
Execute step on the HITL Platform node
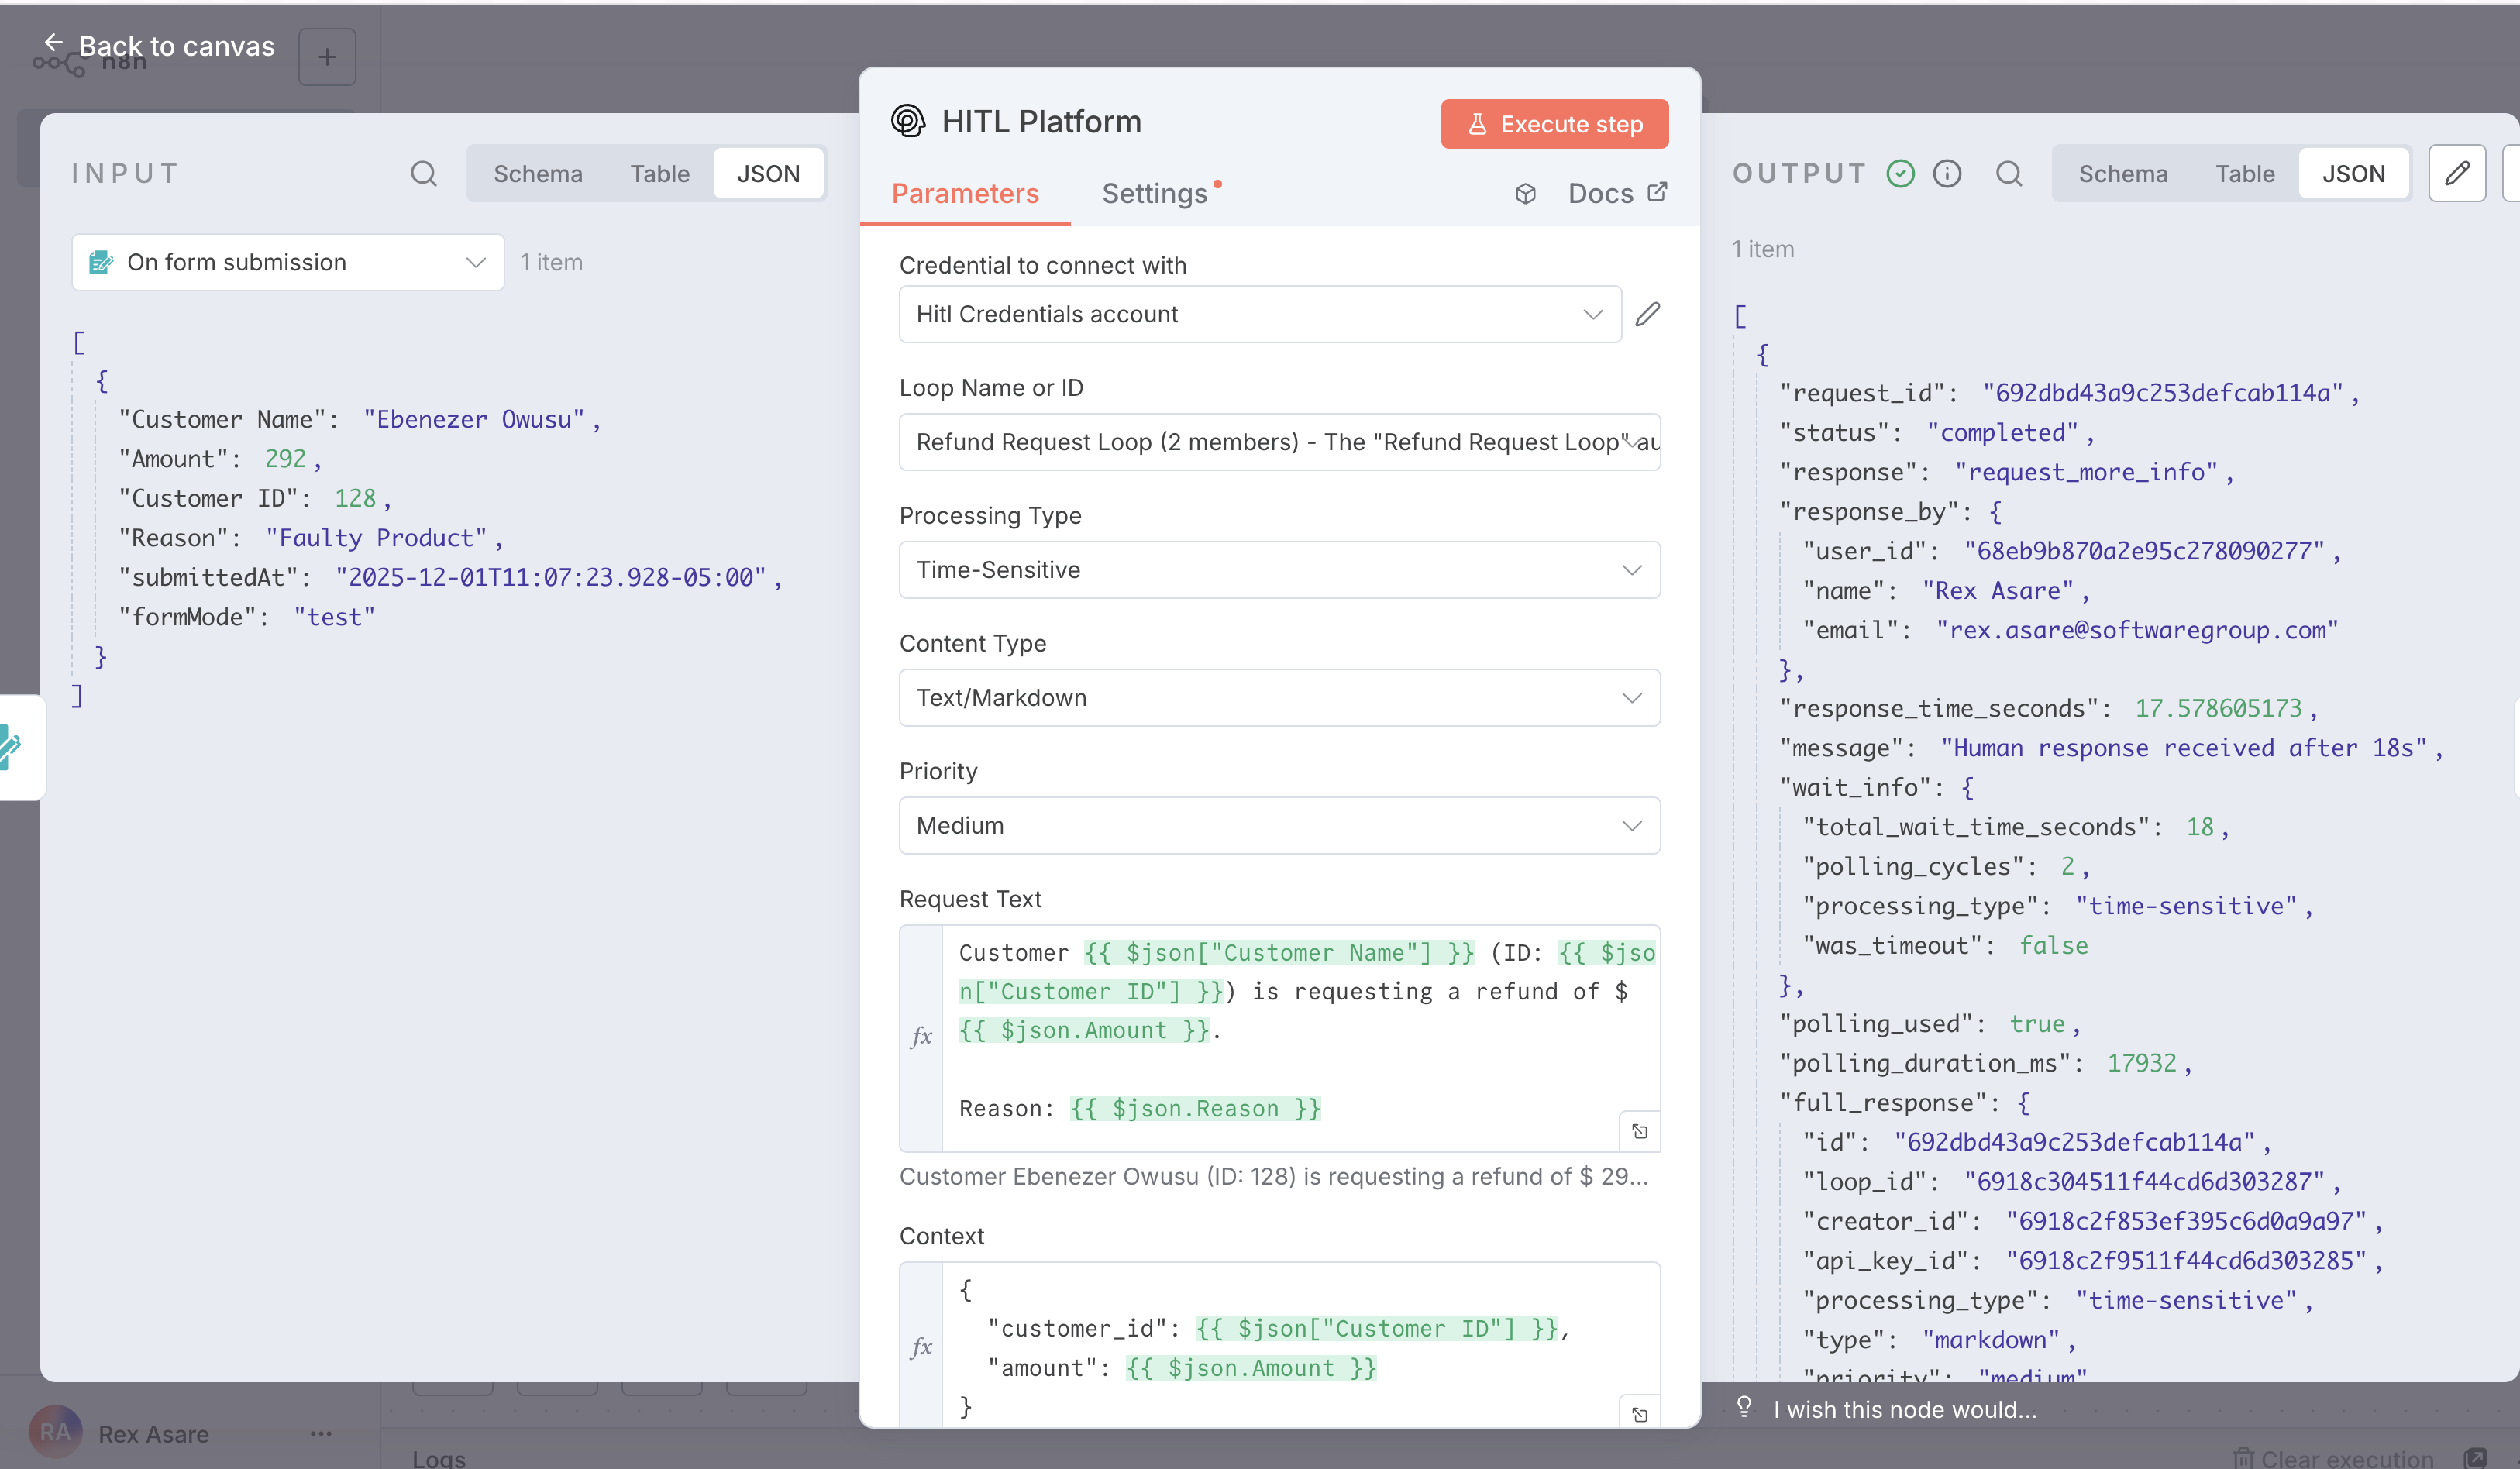click(x=1554, y=123)
